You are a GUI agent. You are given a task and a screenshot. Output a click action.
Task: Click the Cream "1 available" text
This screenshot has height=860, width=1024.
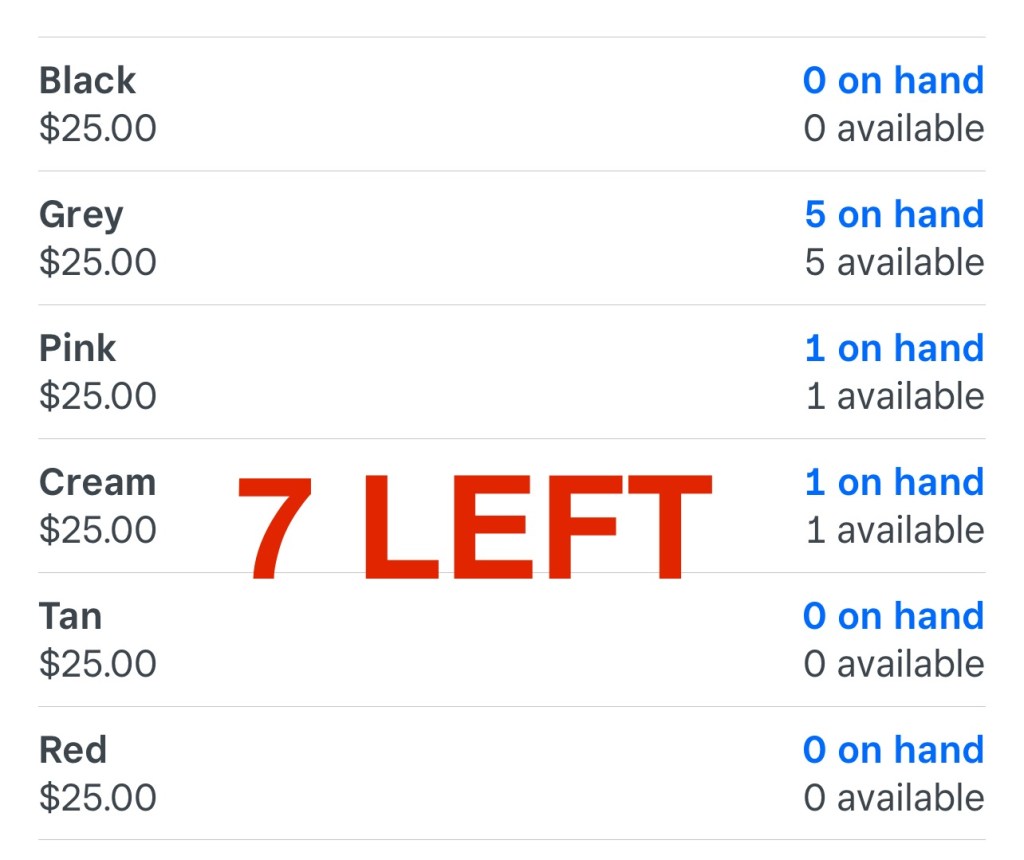click(893, 531)
